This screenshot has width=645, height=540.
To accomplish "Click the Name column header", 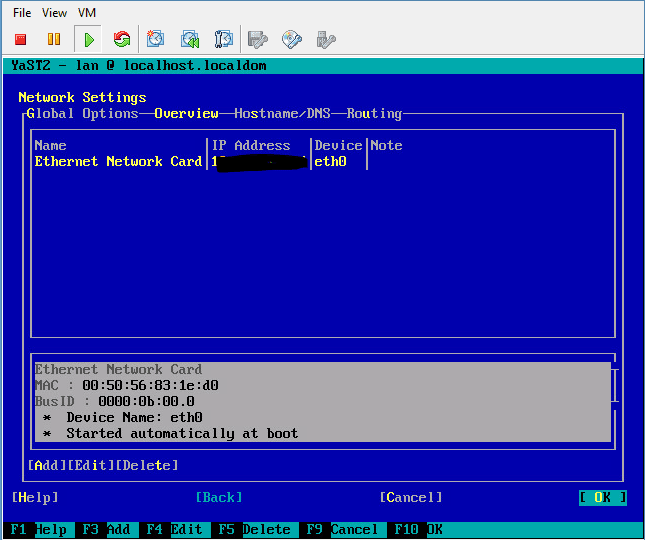I will point(51,145).
